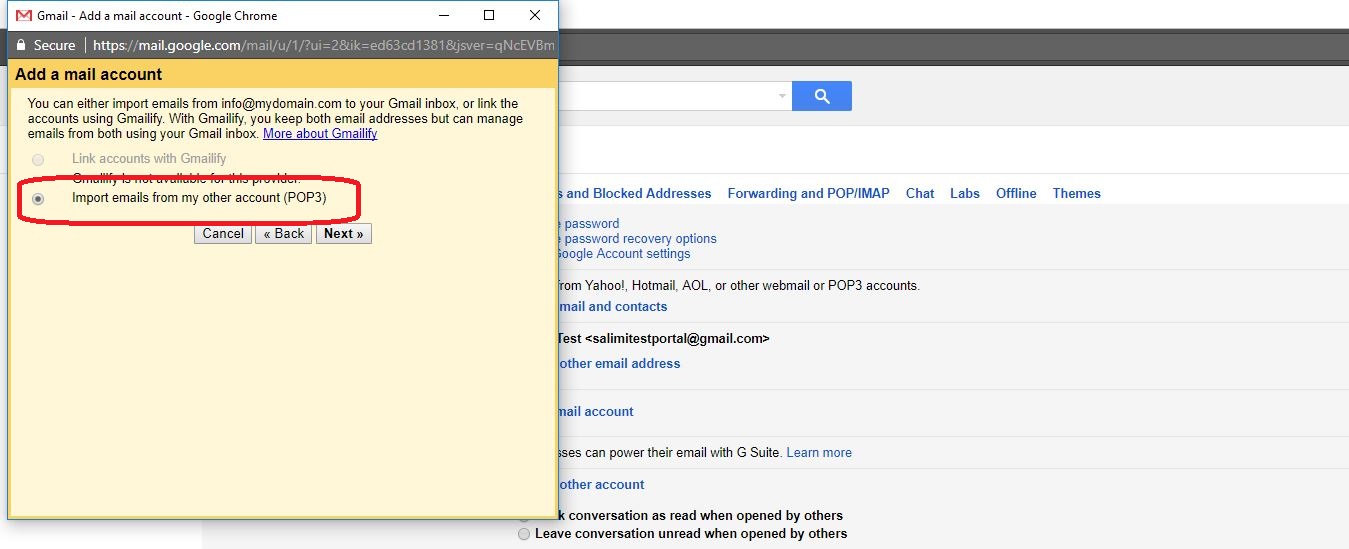Click the salimitestportal@gmail.com address text
Viewport: 1349px width, 549px height.
pyautogui.click(x=677, y=338)
